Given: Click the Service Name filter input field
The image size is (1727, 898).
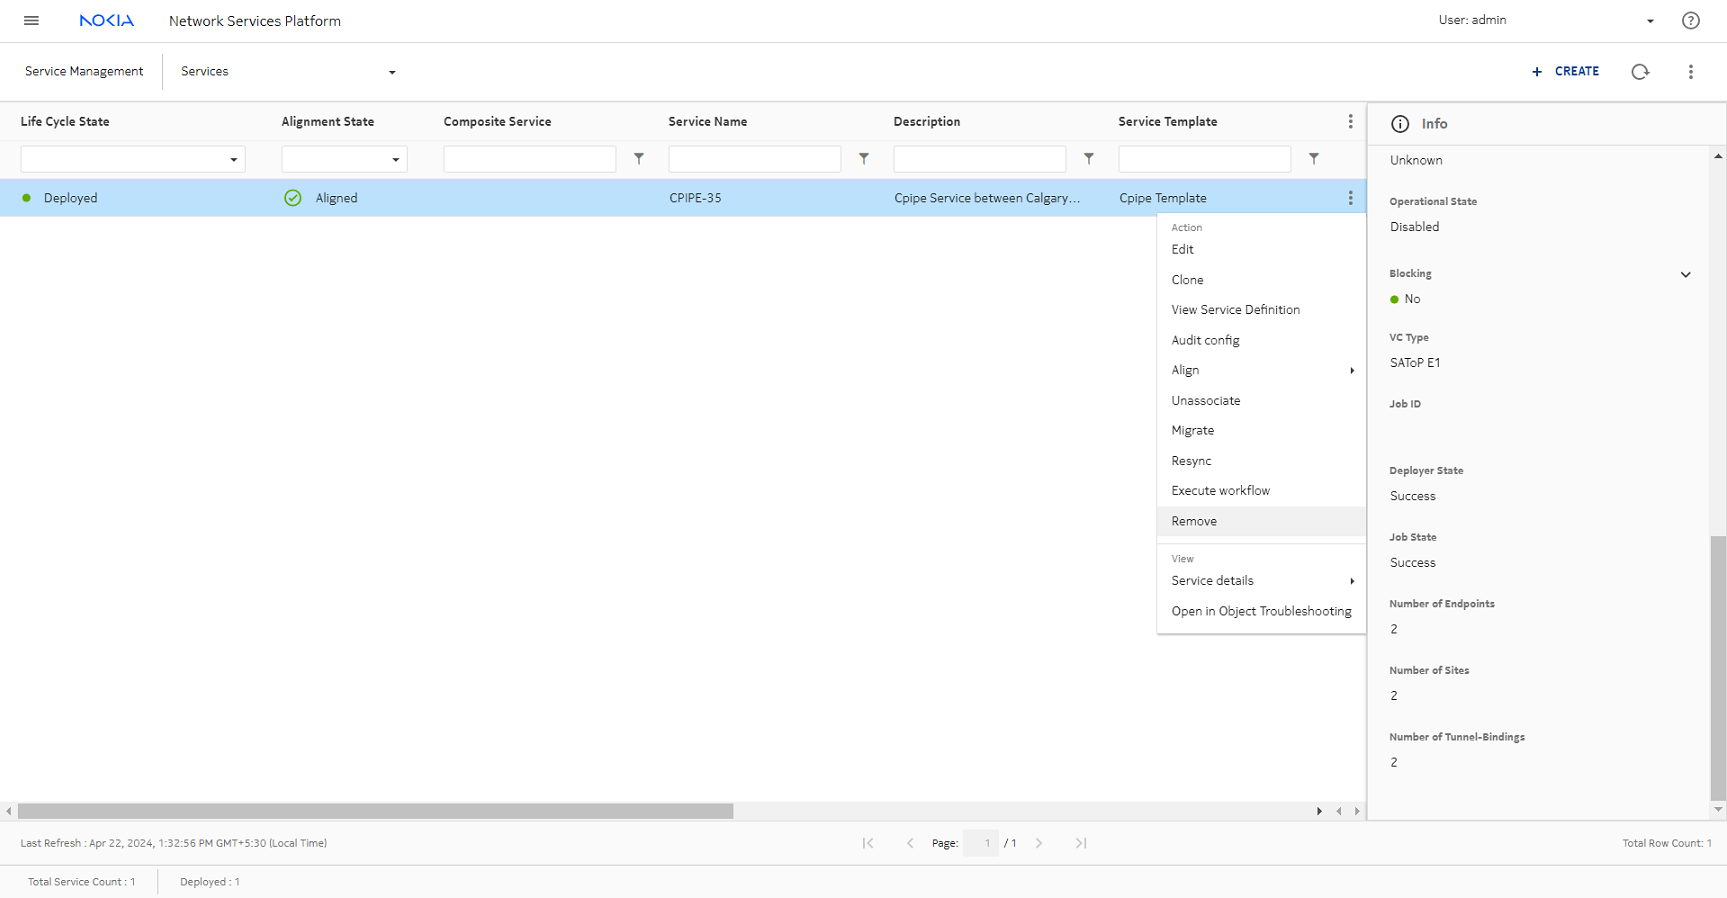Looking at the screenshot, I should (x=754, y=159).
